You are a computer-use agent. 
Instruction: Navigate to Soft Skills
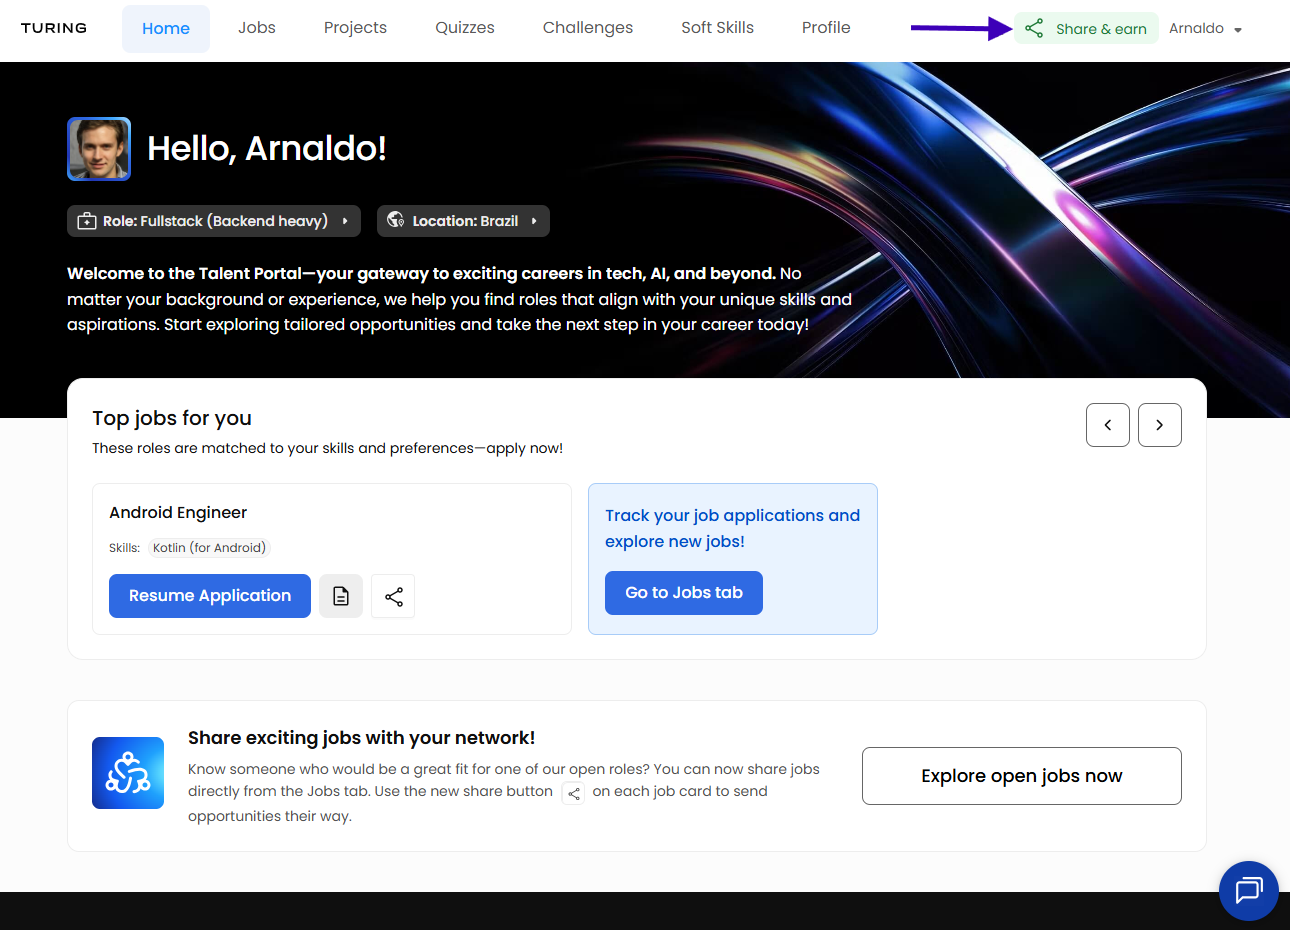(x=717, y=27)
